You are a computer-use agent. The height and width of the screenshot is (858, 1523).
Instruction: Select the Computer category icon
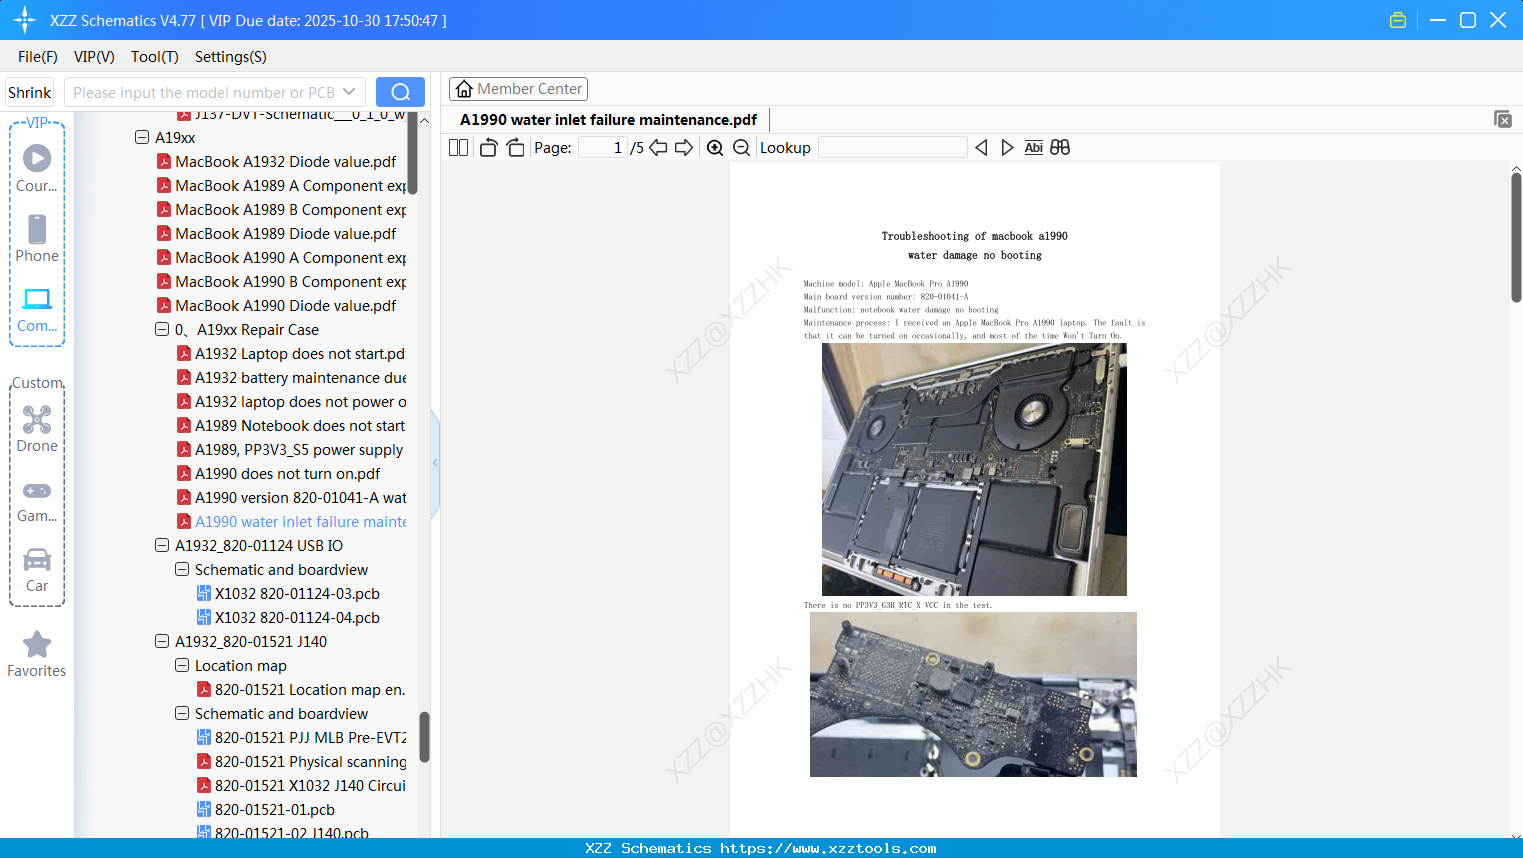tap(37, 309)
